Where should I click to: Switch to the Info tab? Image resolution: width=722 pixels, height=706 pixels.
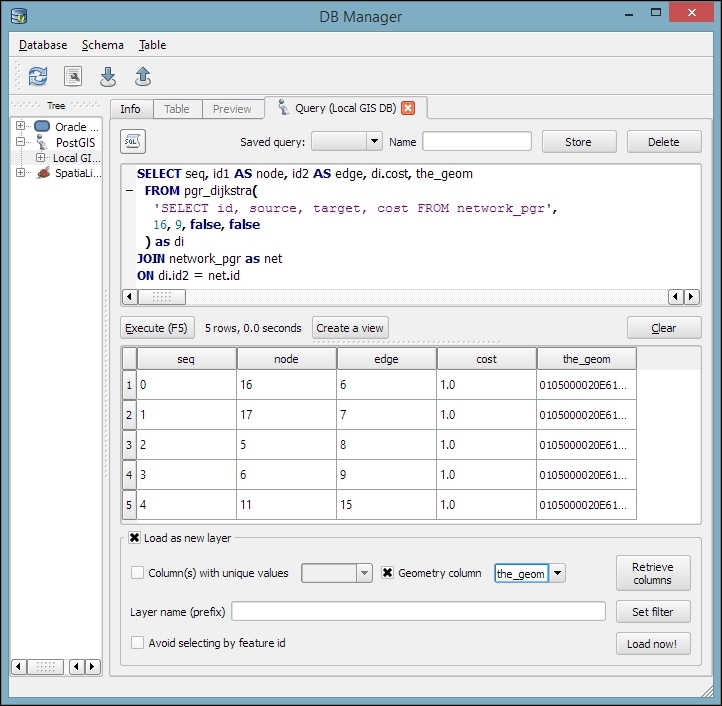pyautogui.click(x=130, y=109)
